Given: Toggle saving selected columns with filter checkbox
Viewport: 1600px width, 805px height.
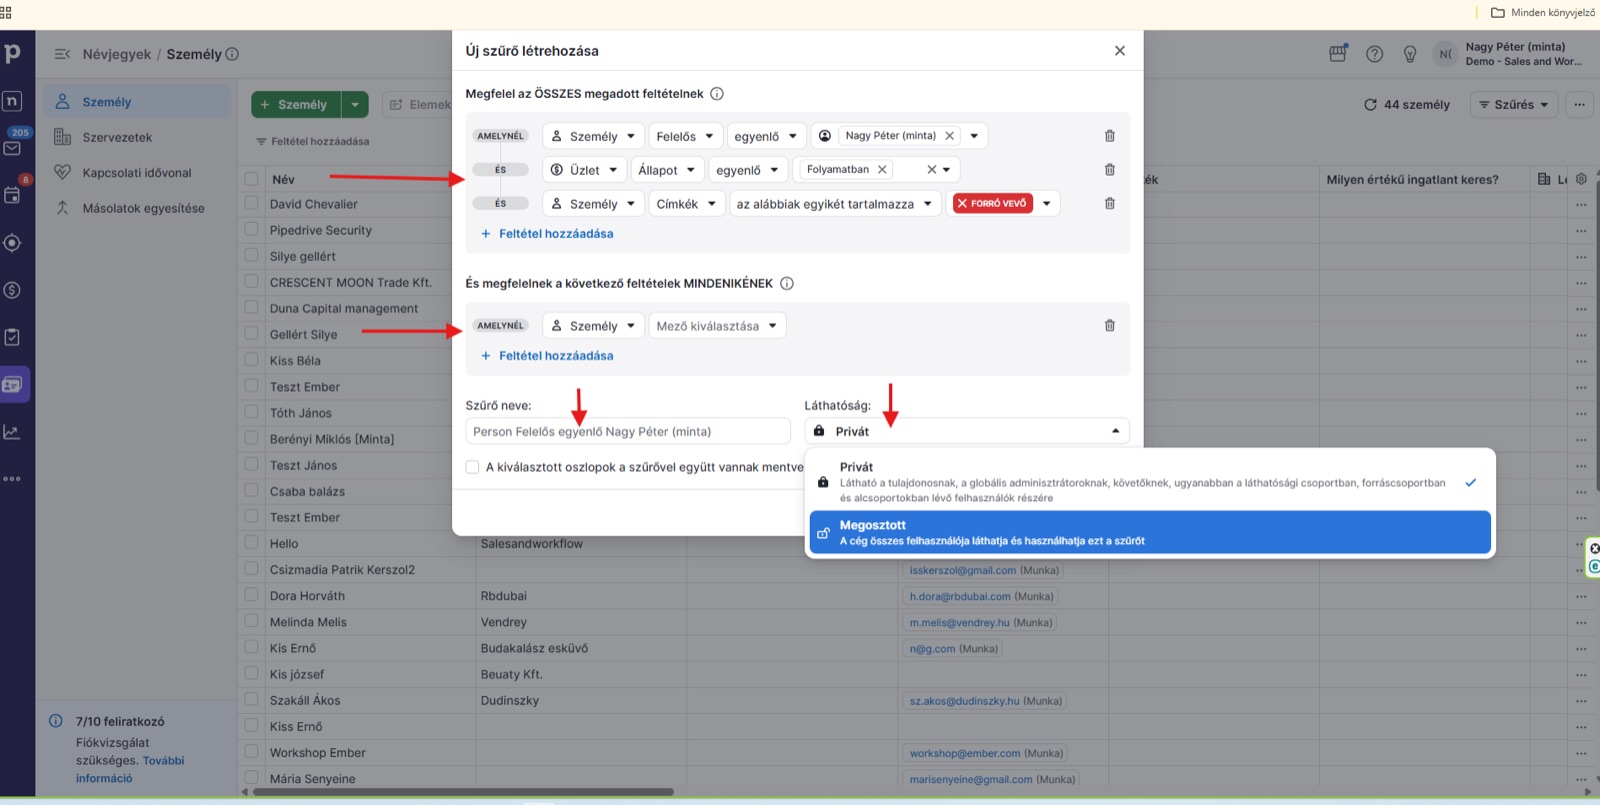Looking at the screenshot, I should [x=472, y=467].
